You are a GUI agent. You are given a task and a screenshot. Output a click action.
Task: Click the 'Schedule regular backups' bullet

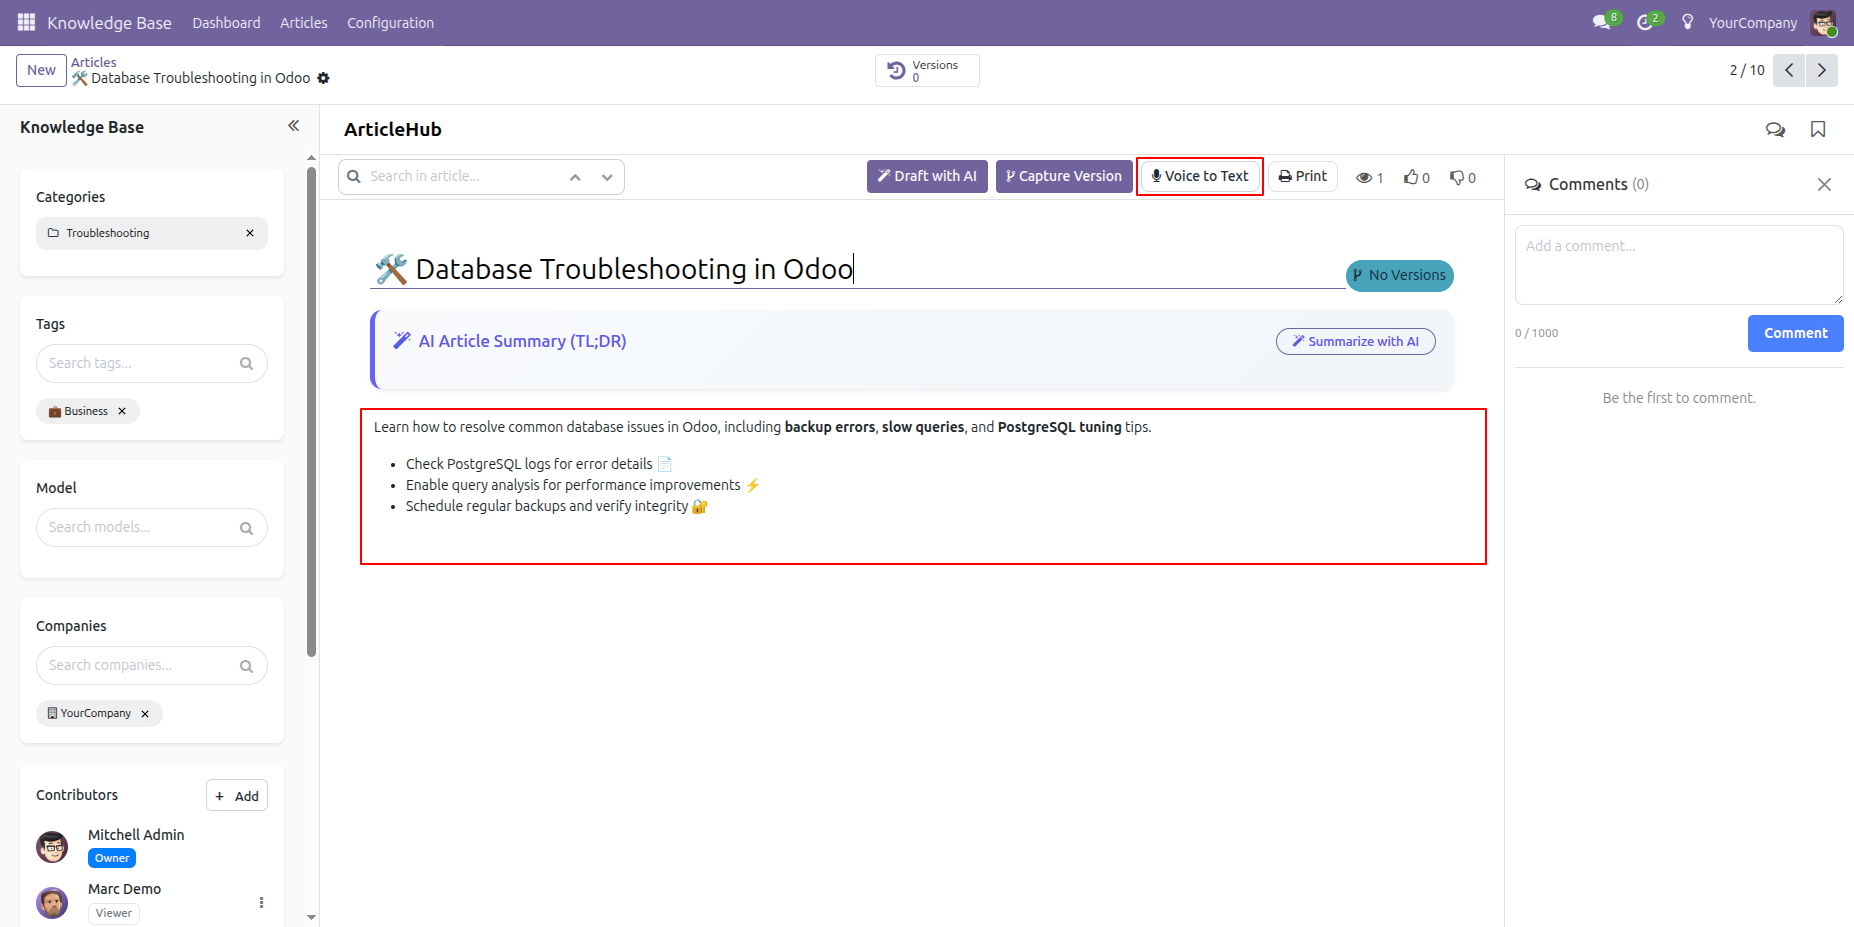coord(557,506)
